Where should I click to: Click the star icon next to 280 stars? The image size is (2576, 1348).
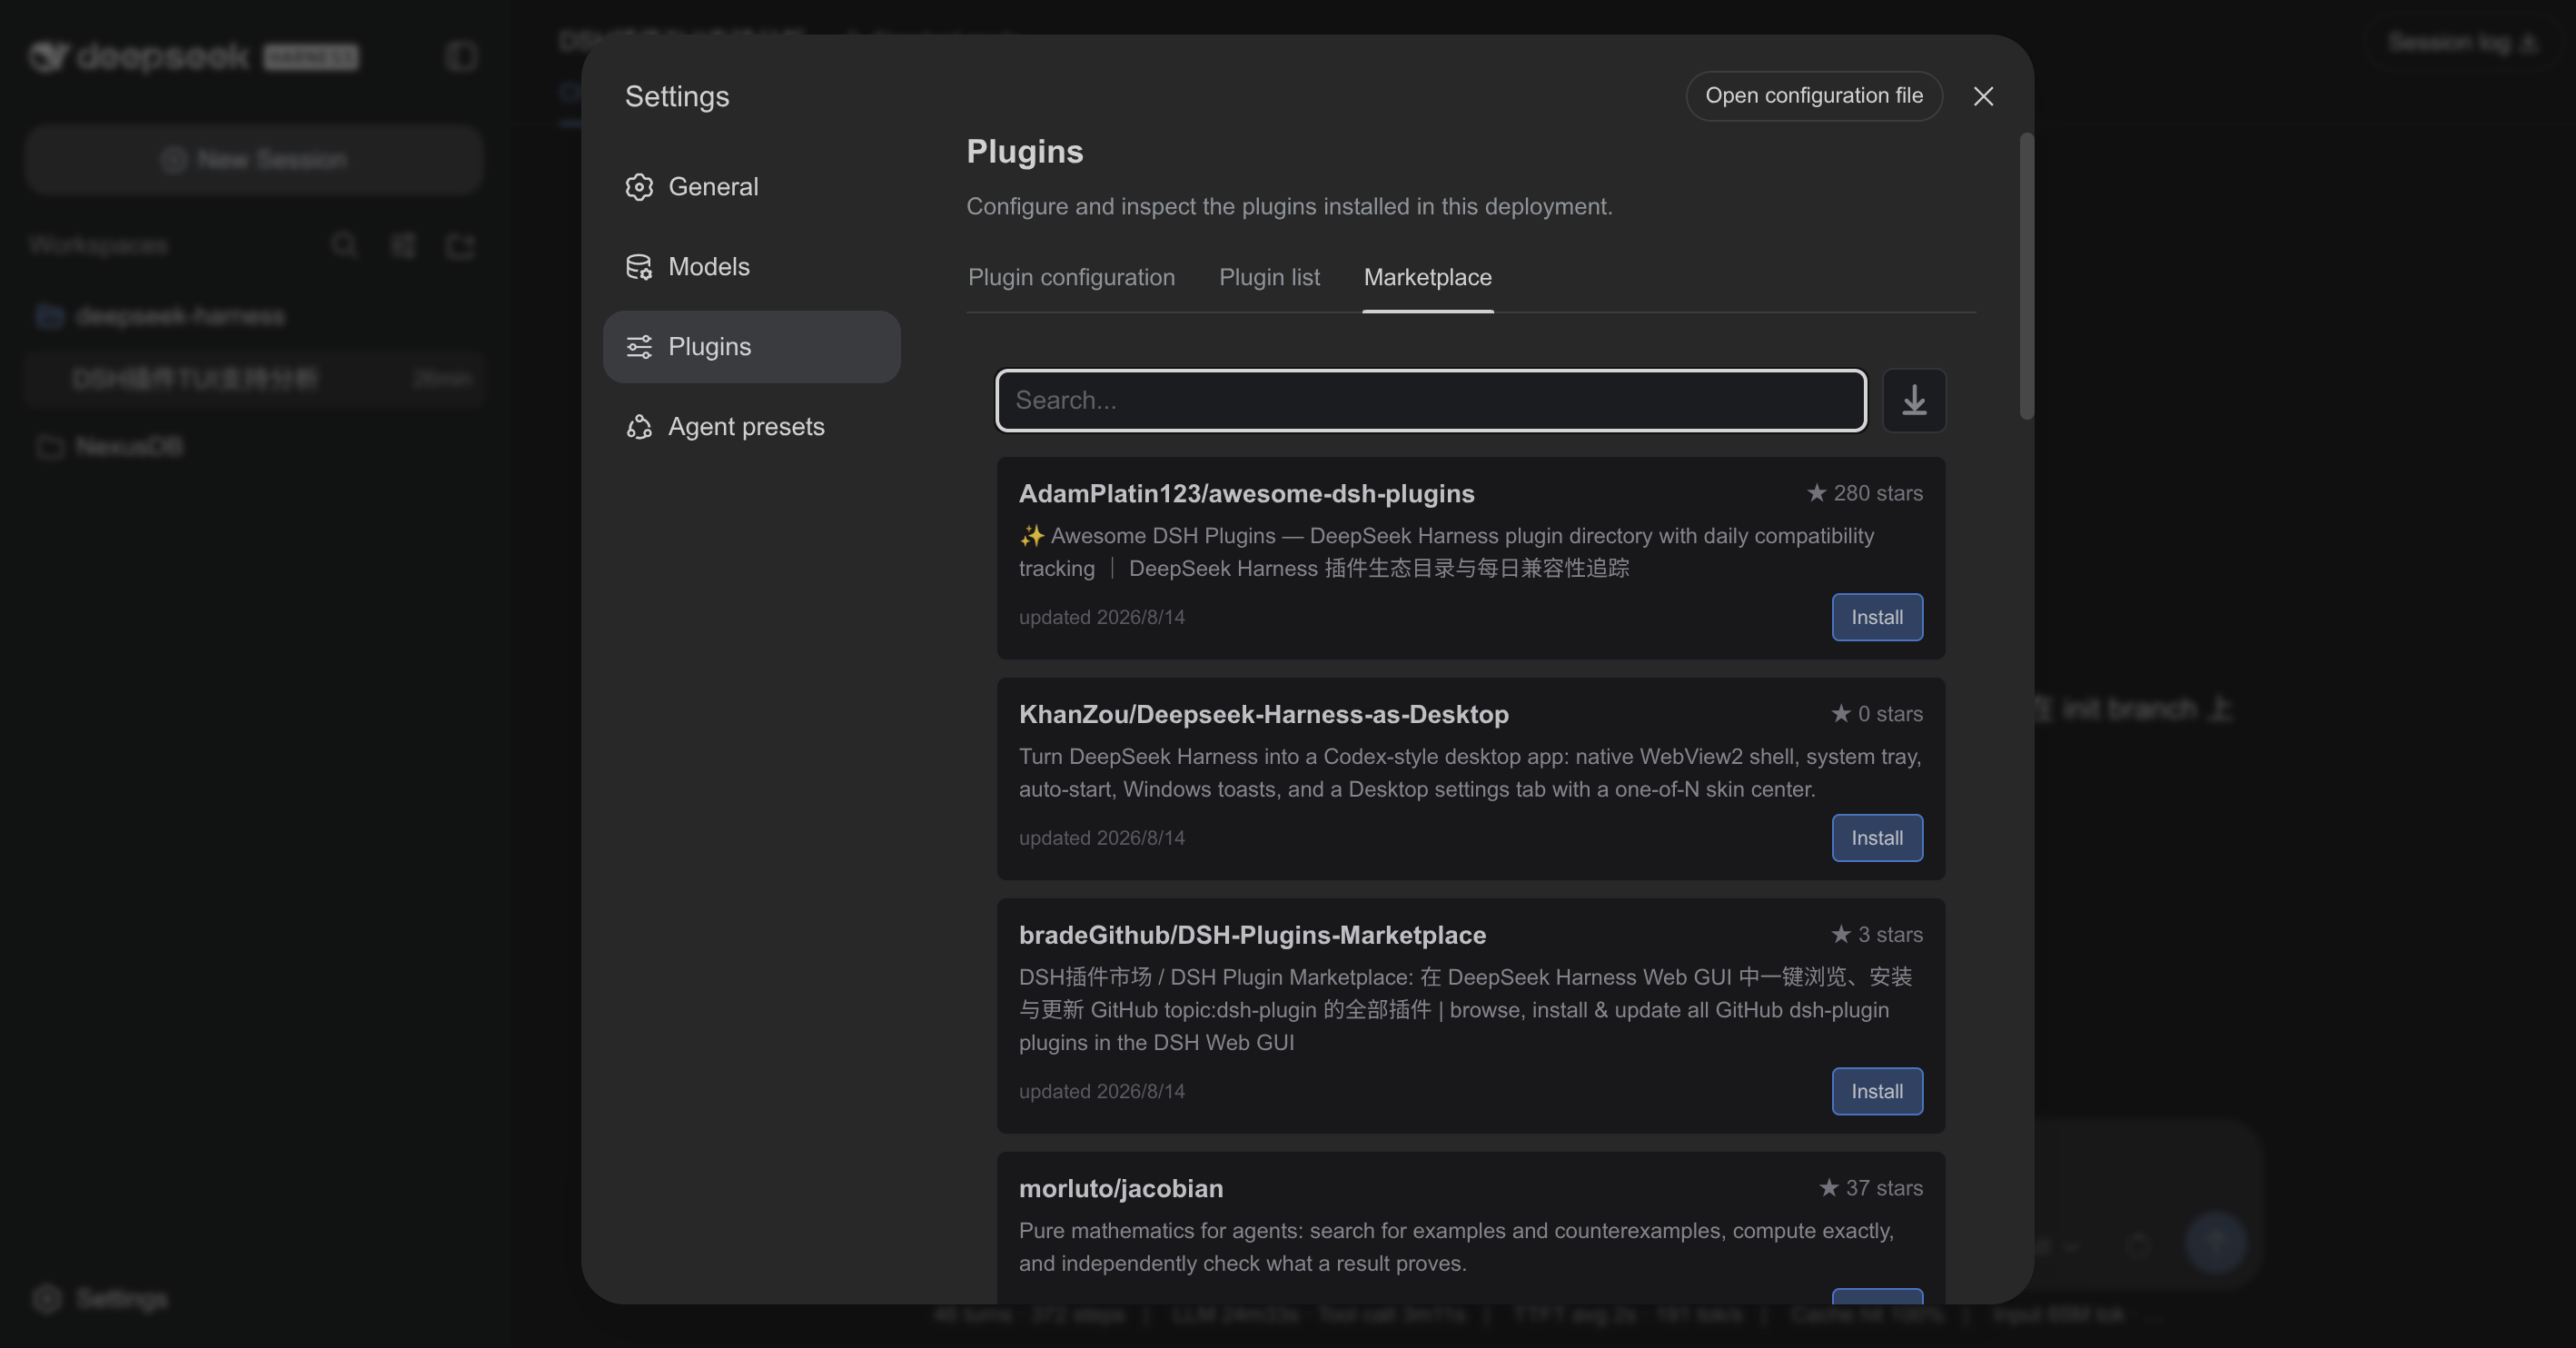[x=1816, y=493]
